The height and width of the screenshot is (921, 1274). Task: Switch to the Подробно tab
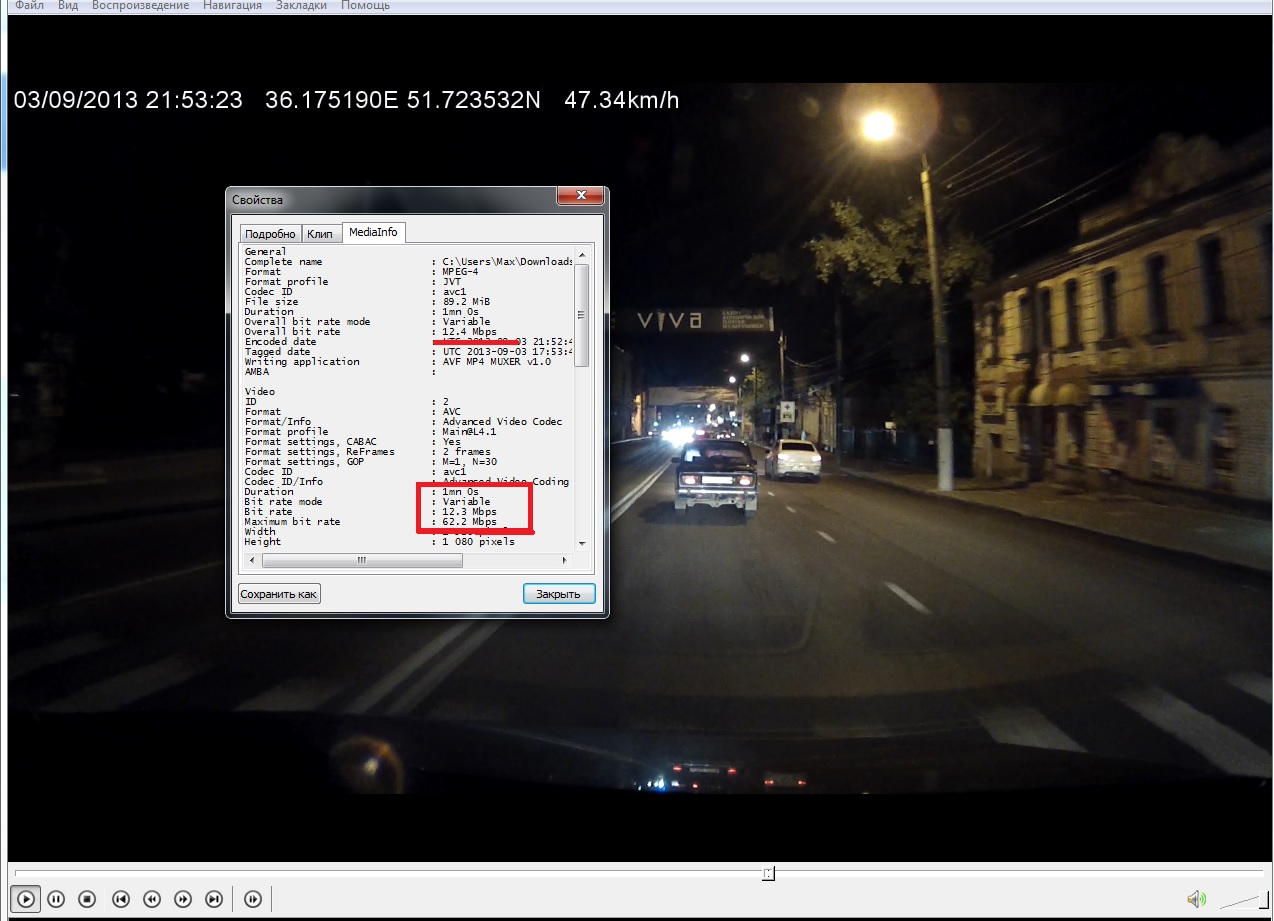point(270,234)
